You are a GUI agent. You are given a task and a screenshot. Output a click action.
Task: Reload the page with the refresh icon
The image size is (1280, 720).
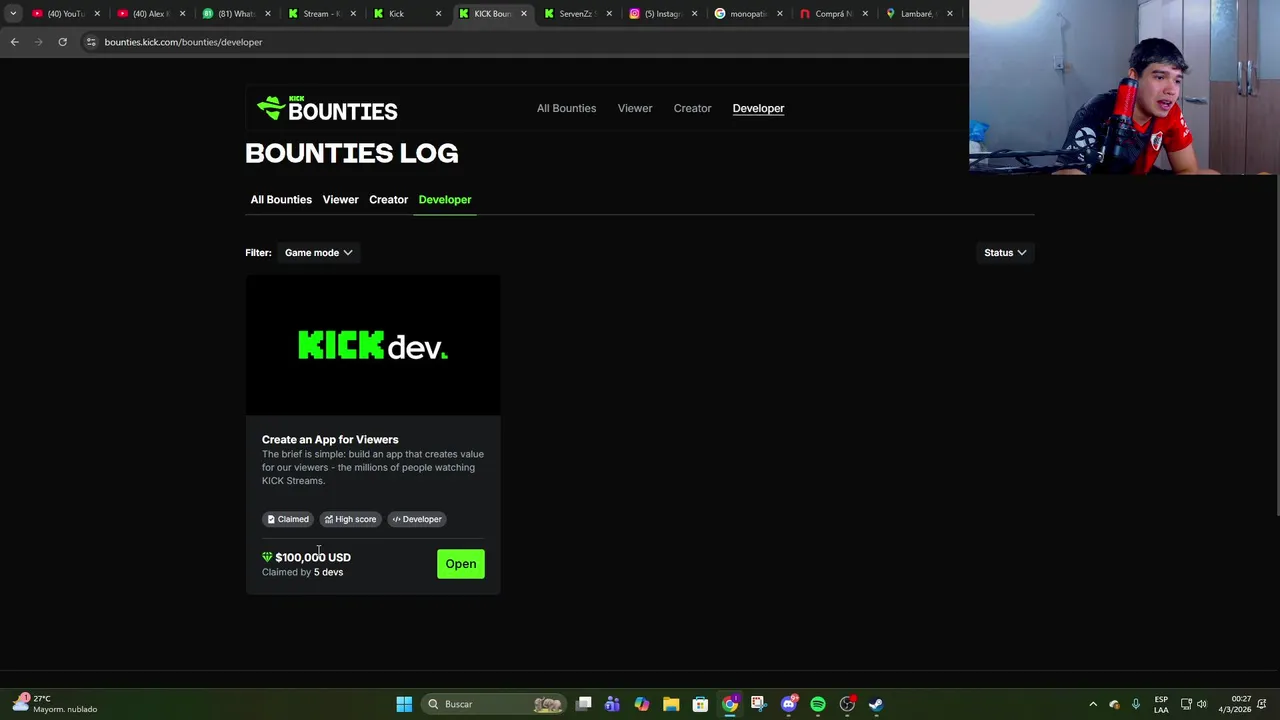(62, 42)
